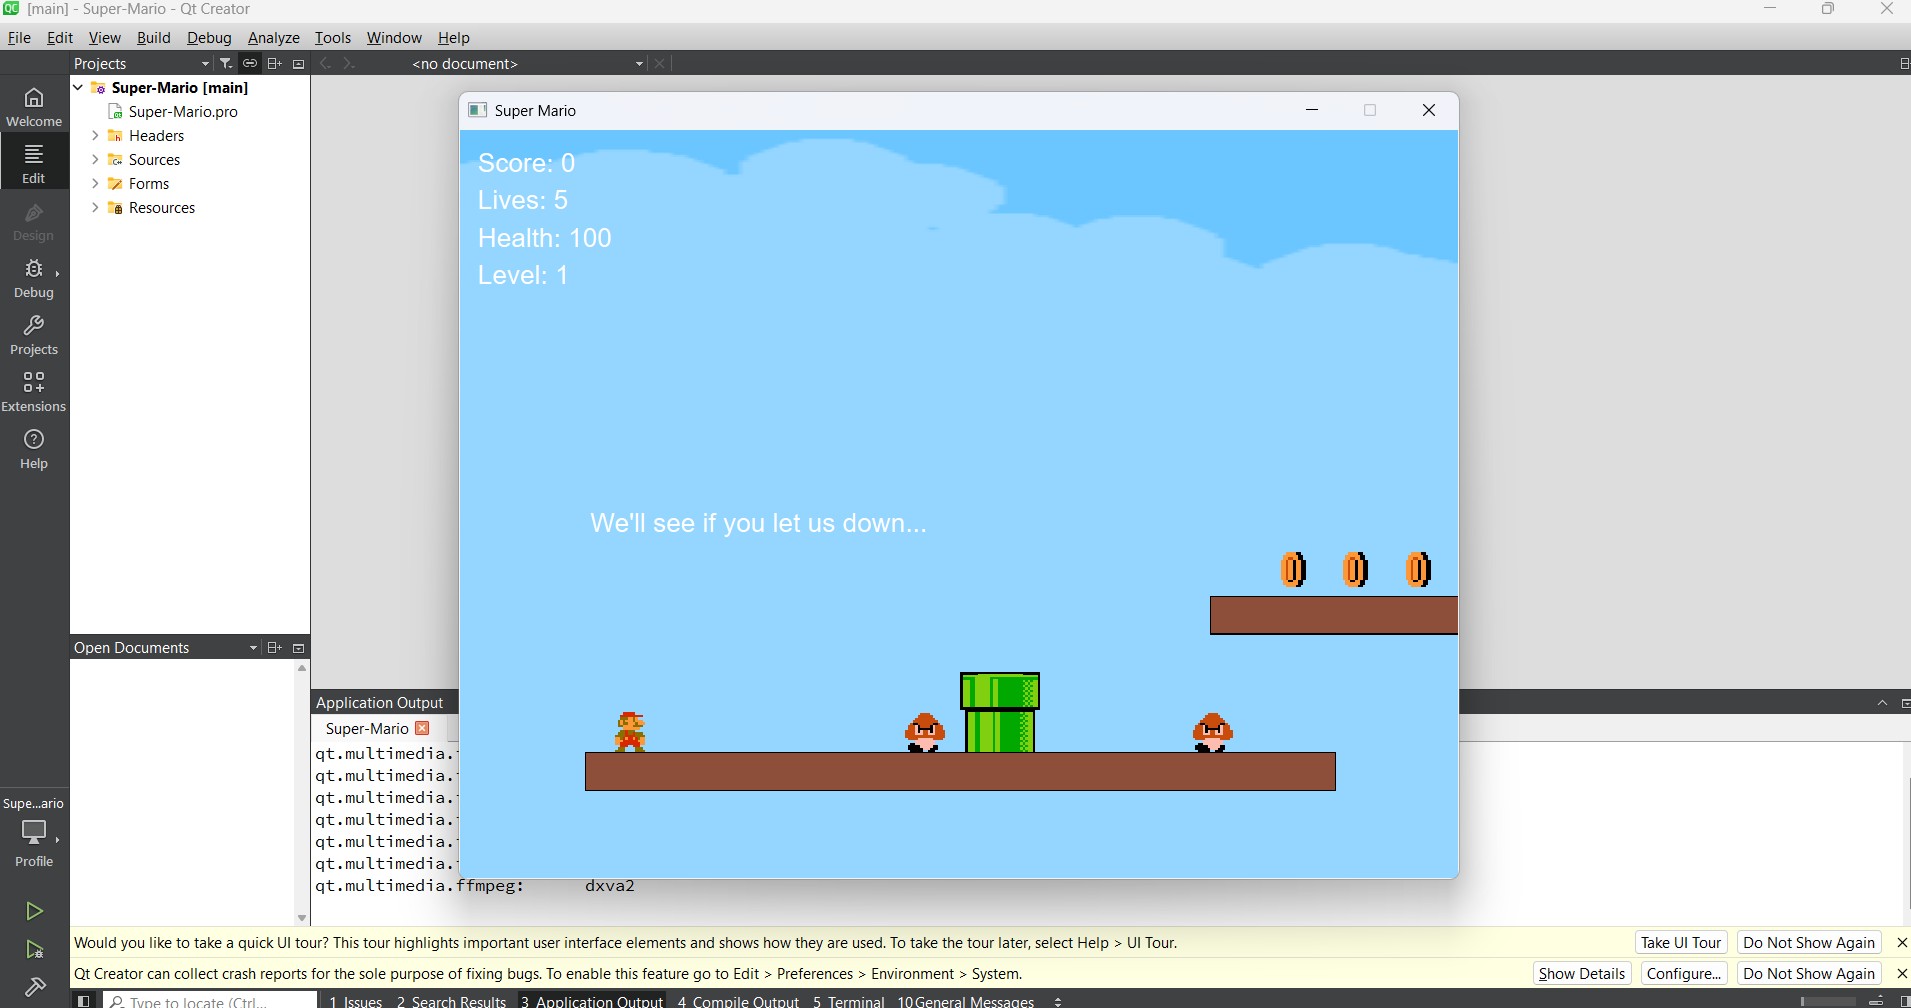Start debugging with Run-Debug button
Screen dimensions: 1911x1008
(34, 950)
